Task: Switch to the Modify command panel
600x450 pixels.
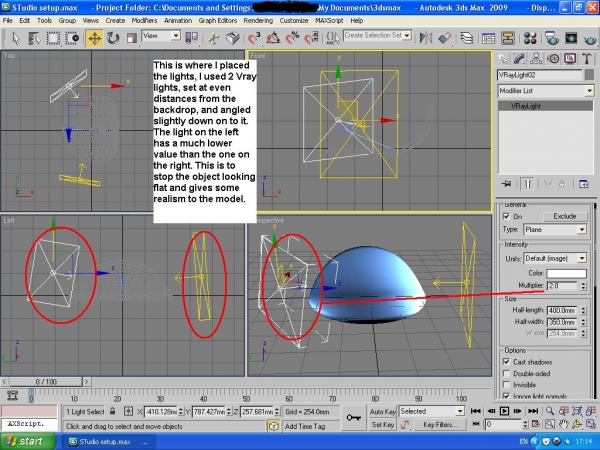Action: tap(519, 59)
